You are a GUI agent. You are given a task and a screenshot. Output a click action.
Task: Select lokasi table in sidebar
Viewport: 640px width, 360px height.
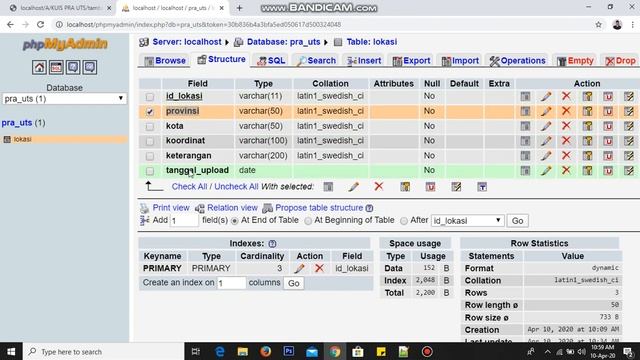pos(22,139)
